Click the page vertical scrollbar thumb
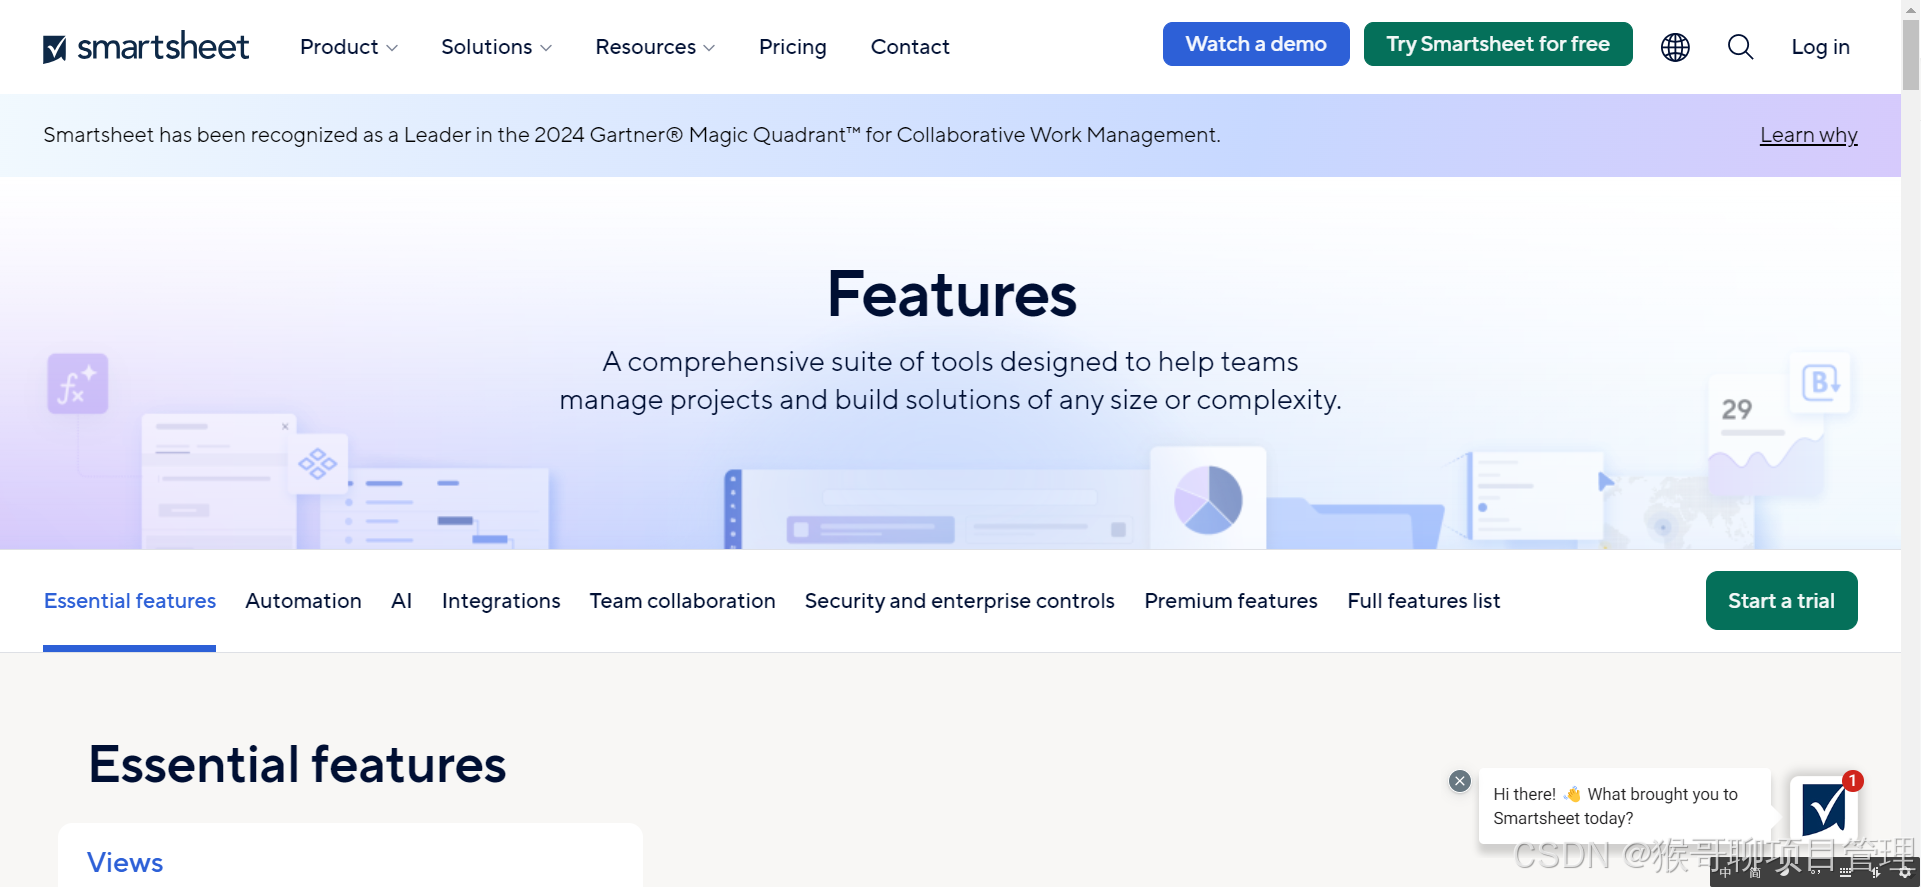 point(1910,55)
